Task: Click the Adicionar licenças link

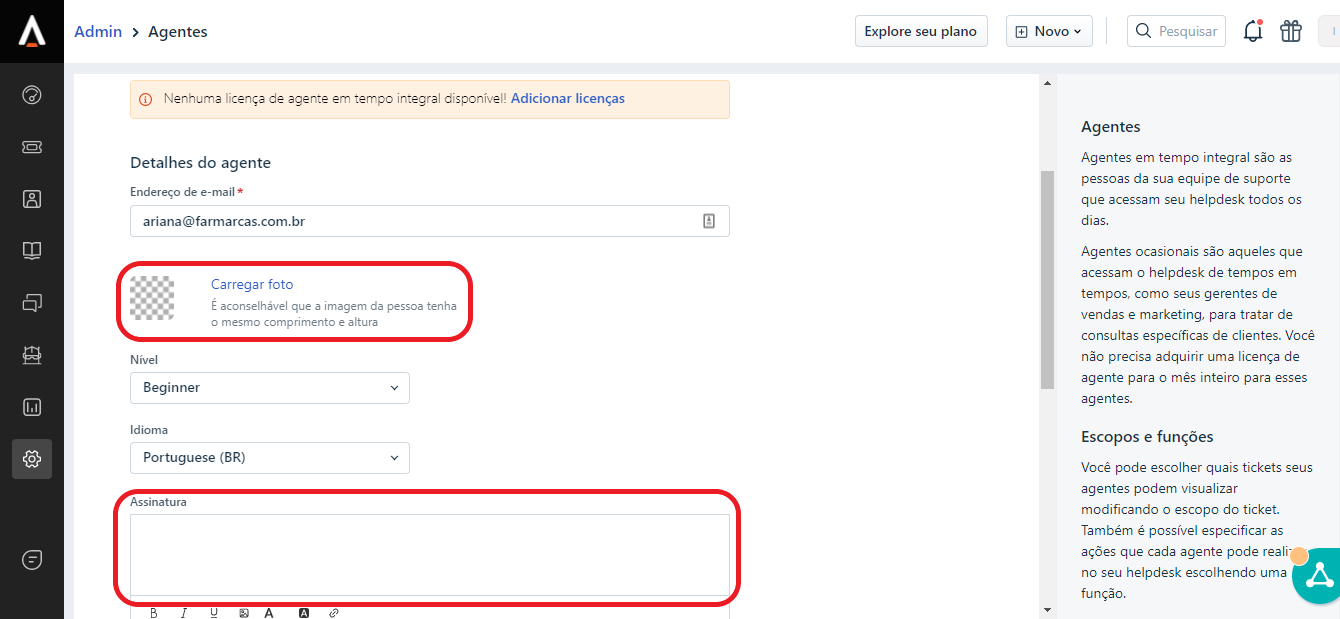Action: [568, 99]
